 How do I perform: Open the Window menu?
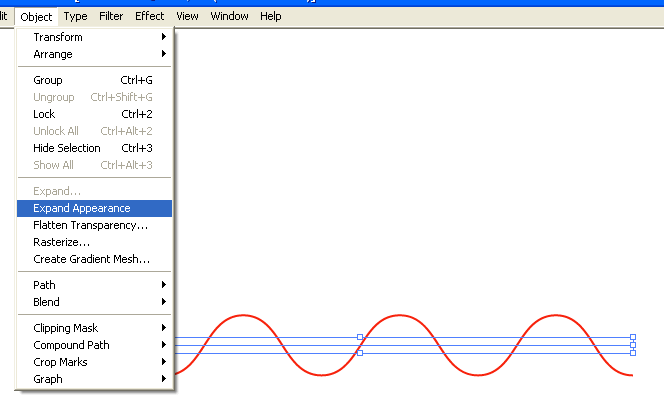[x=229, y=16]
